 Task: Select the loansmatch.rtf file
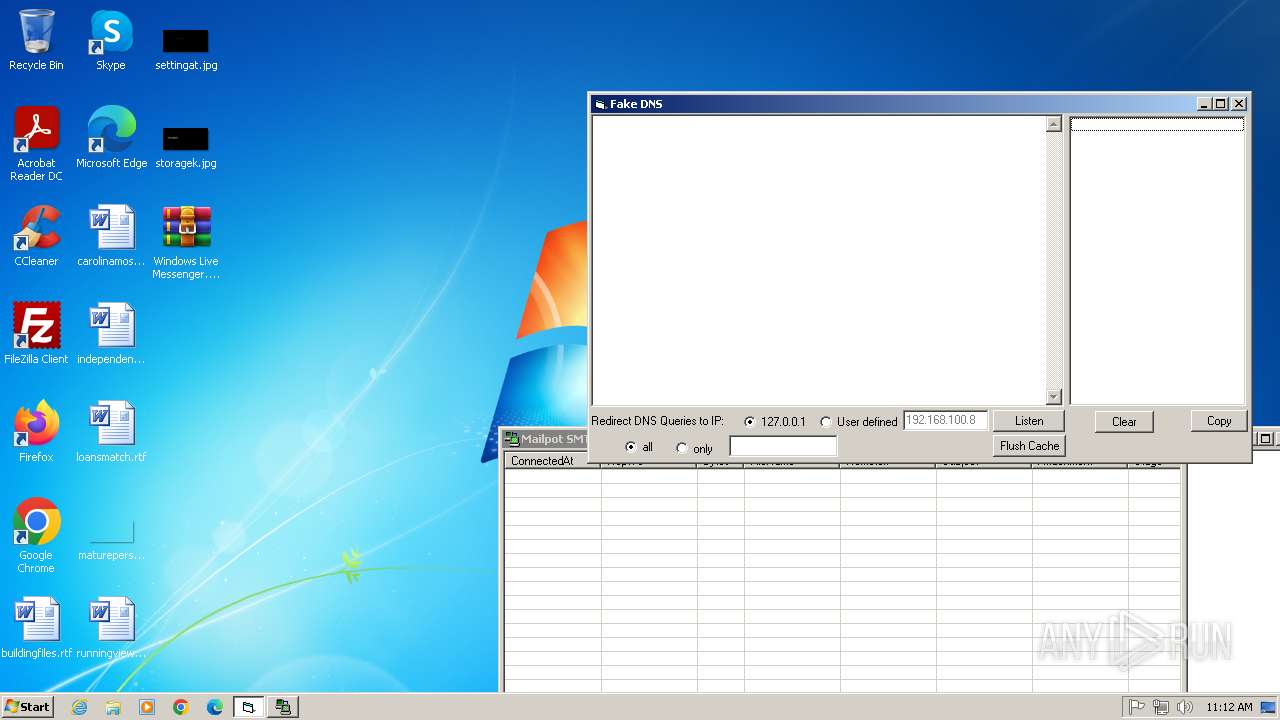point(111,432)
